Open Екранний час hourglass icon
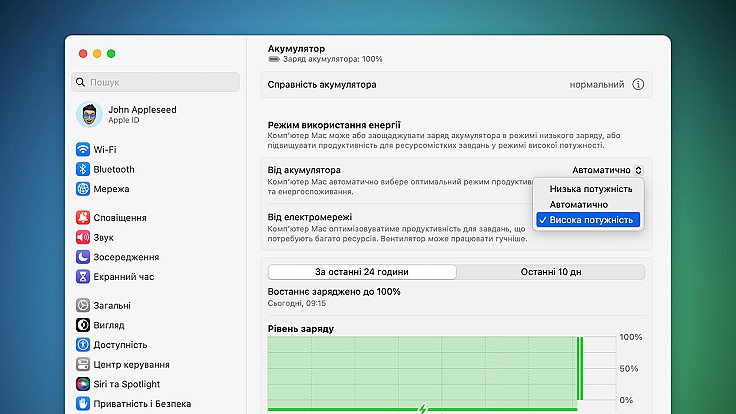Viewport: 736px width, 414px height. tap(83, 276)
